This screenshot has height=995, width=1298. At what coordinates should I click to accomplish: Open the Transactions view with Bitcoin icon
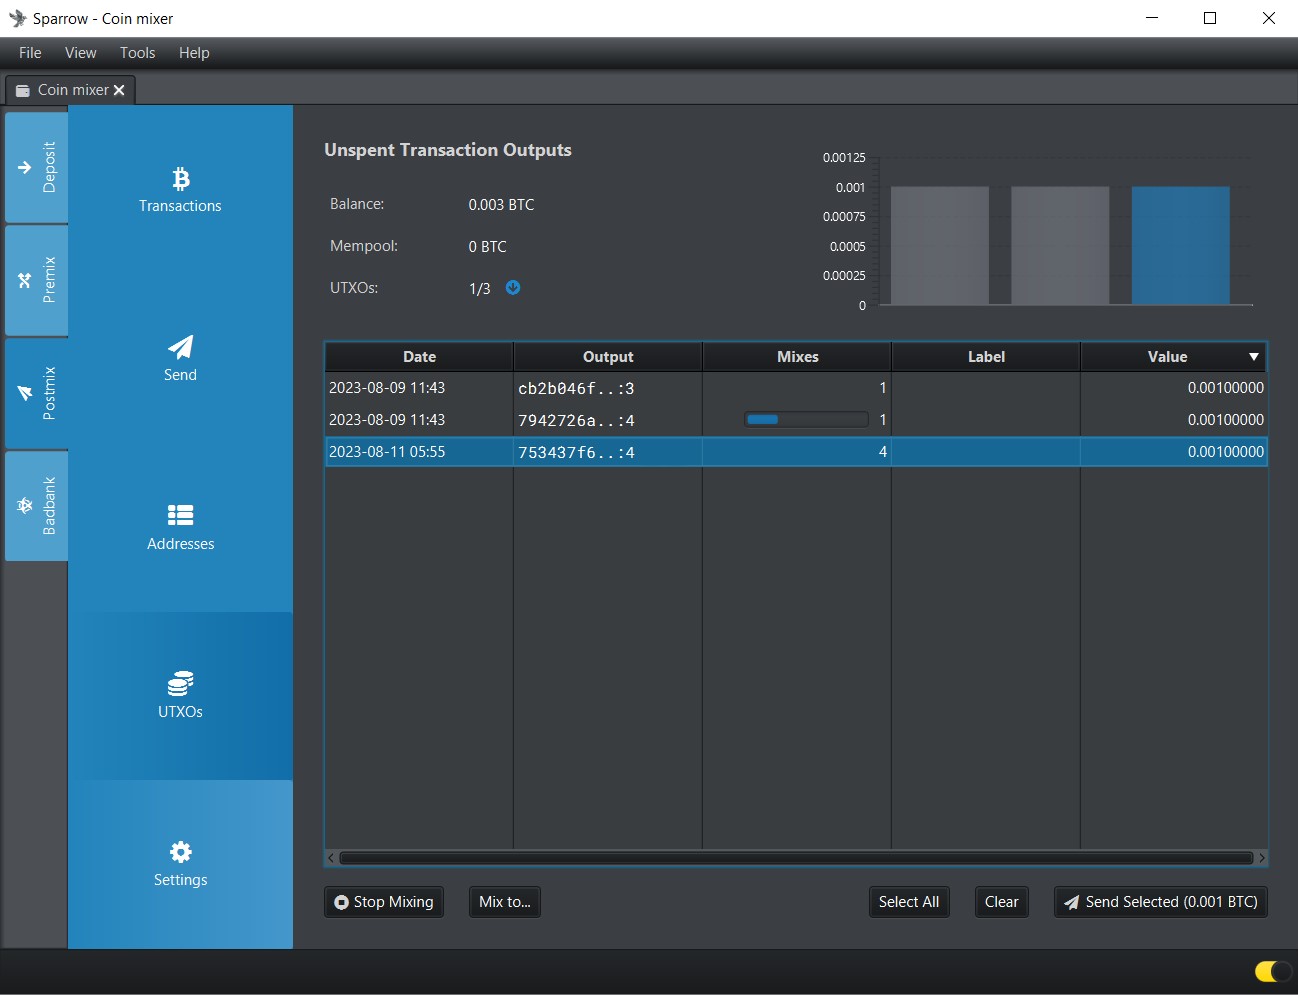click(180, 190)
